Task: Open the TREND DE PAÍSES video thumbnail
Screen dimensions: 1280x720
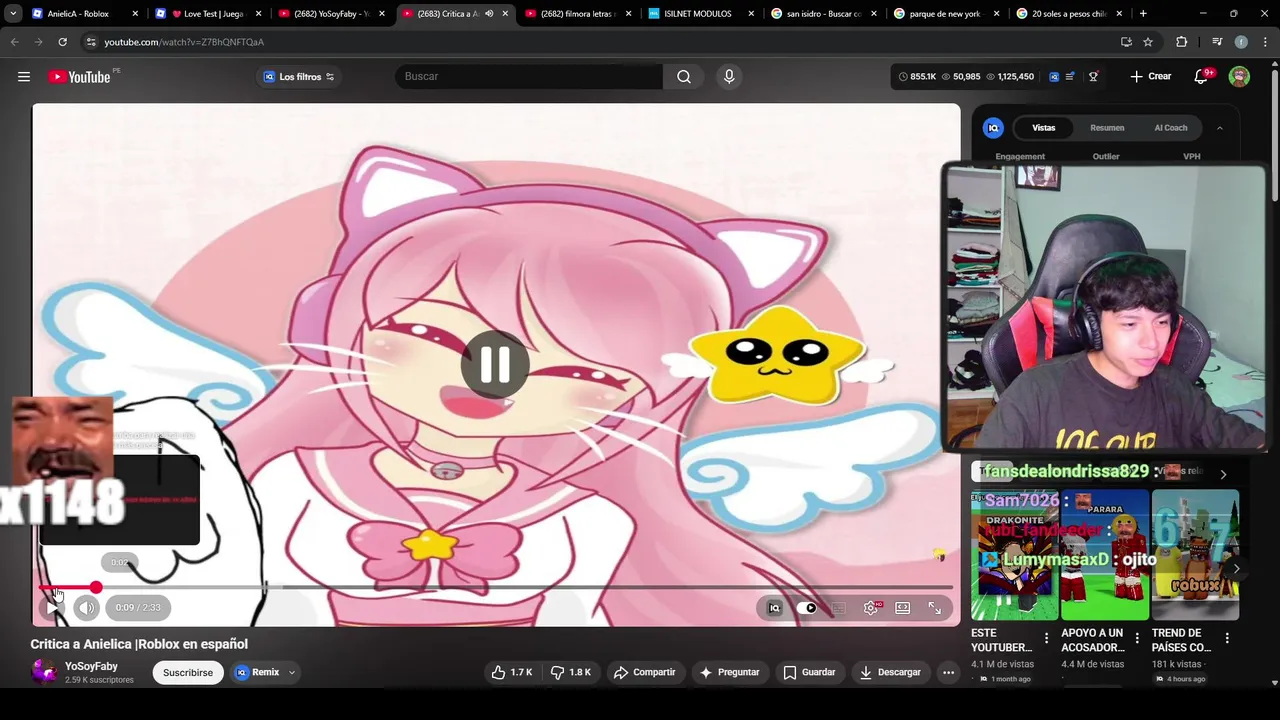Action: pyautogui.click(x=1195, y=555)
